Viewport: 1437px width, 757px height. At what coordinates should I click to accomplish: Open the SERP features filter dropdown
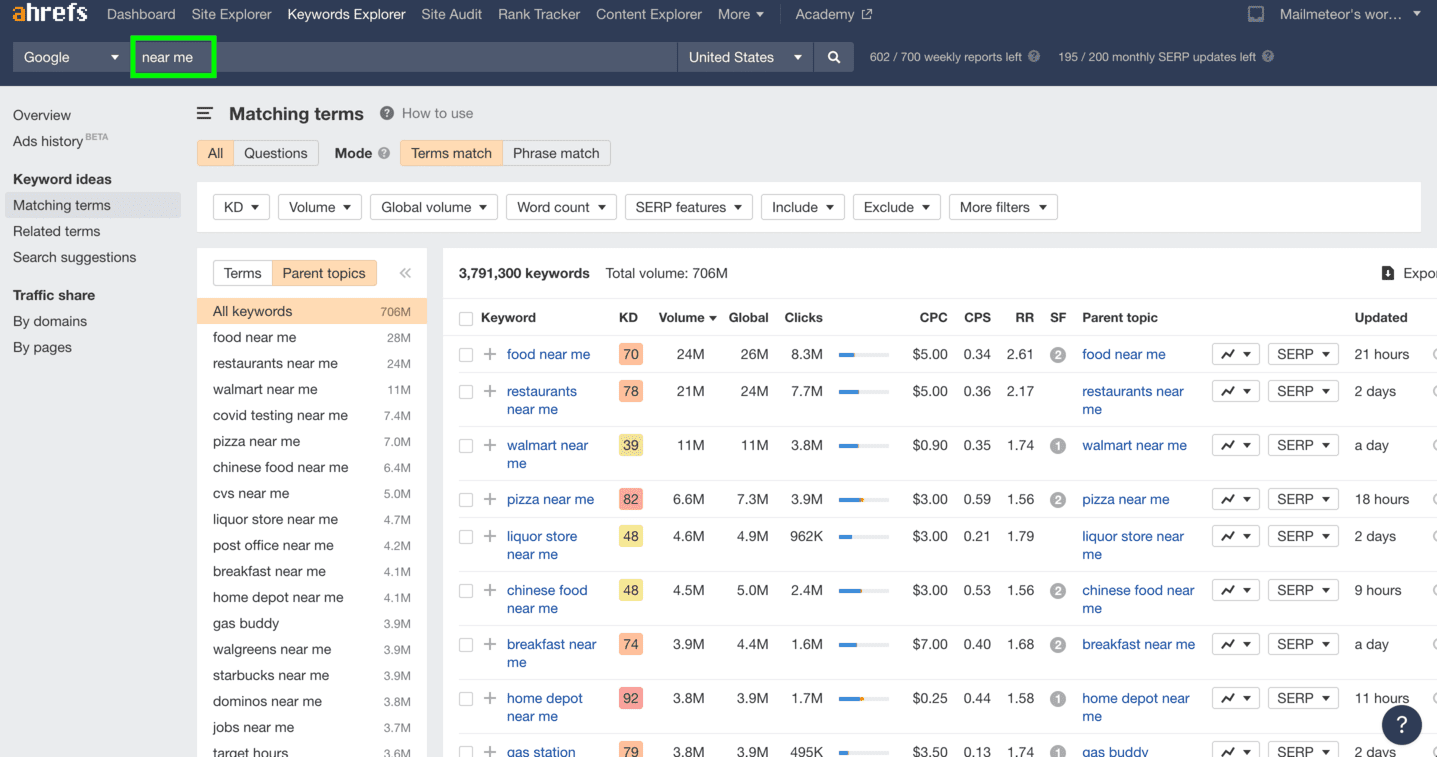click(689, 207)
